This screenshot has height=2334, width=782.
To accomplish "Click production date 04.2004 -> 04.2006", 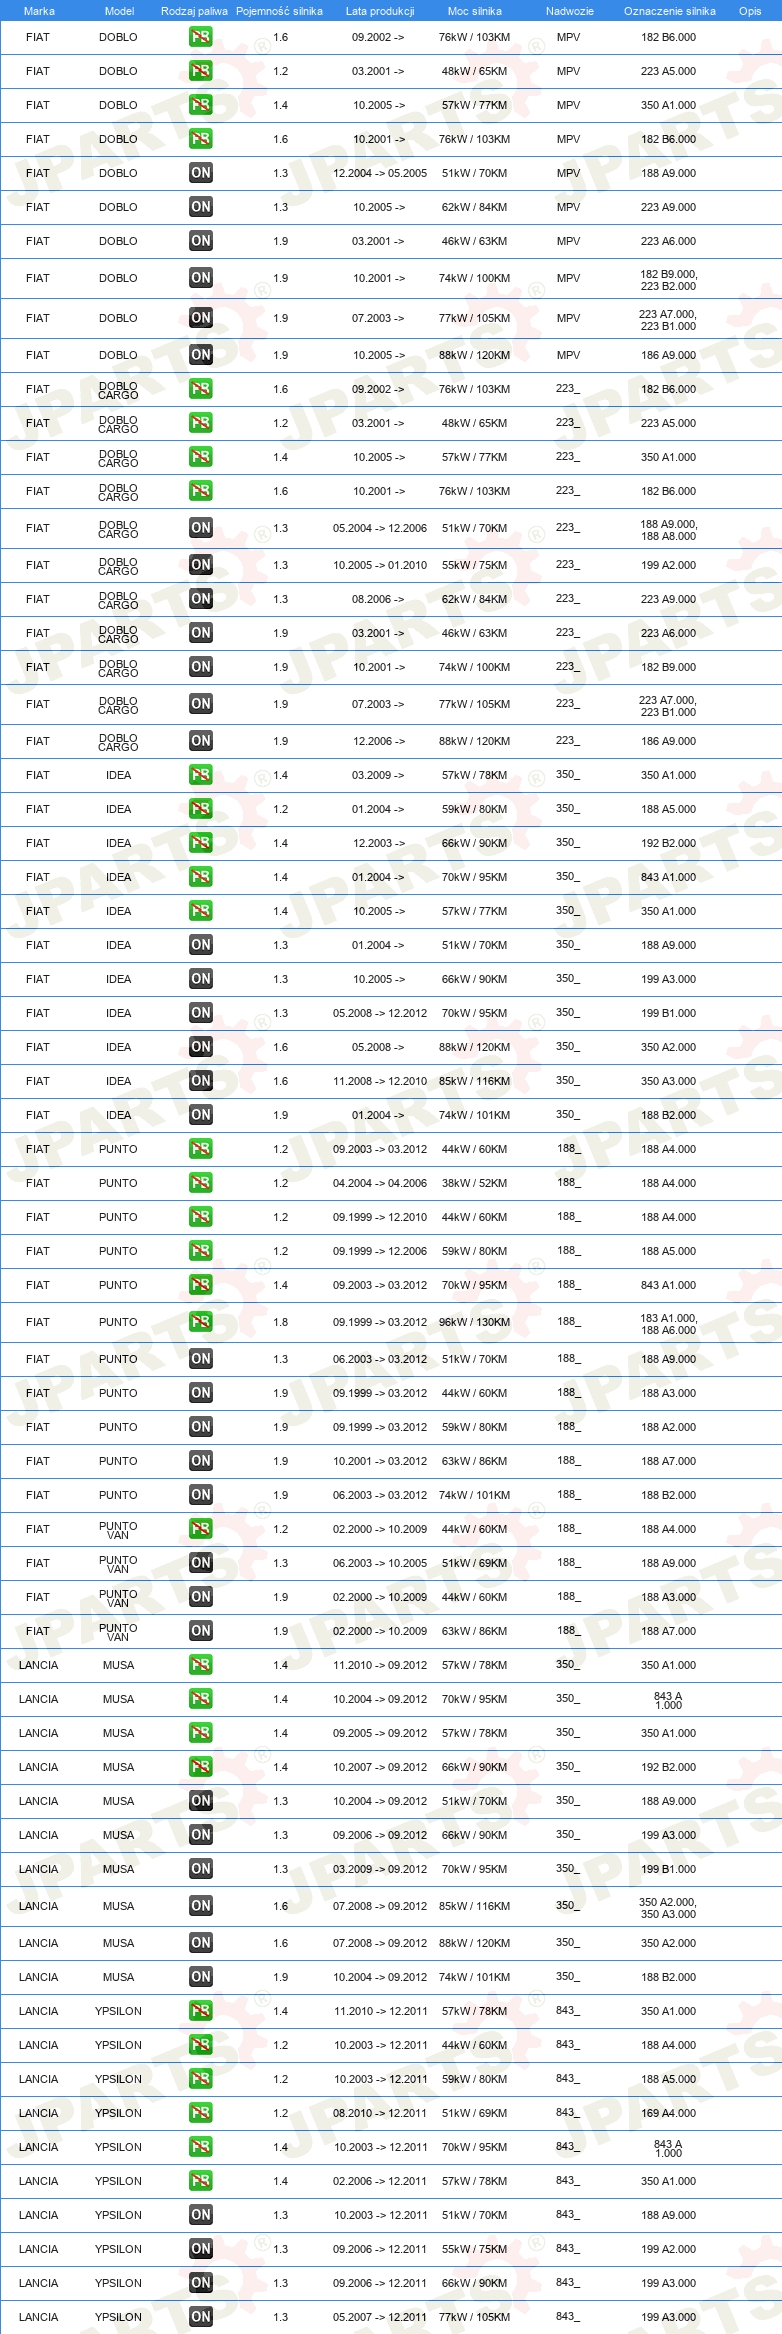I will coord(380,1183).
